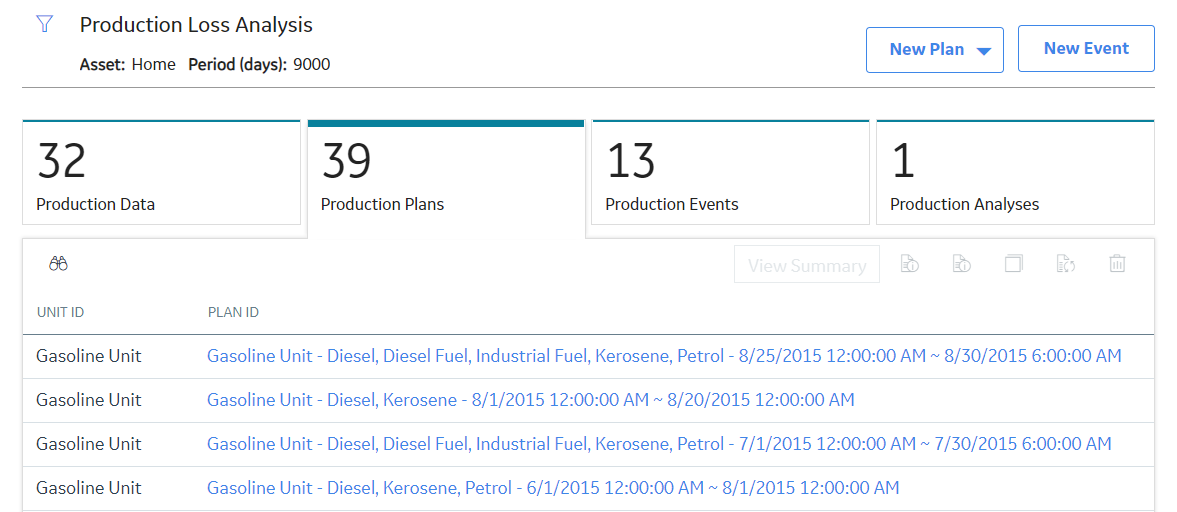This screenshot has width=1177, height=512.
Task: Click the View Summary button
Action: click(807, 265)
